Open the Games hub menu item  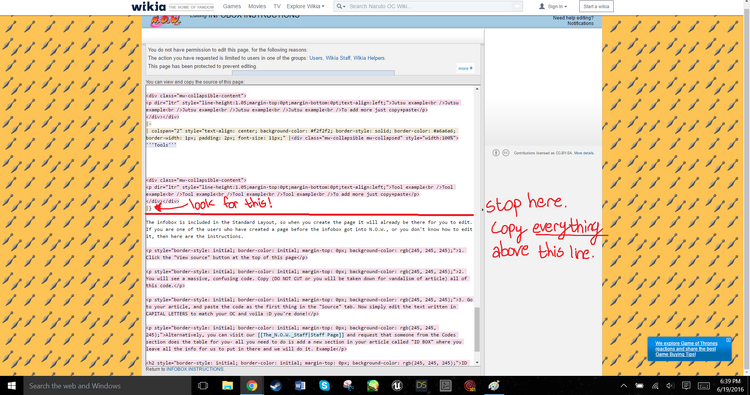click(232, 6)
